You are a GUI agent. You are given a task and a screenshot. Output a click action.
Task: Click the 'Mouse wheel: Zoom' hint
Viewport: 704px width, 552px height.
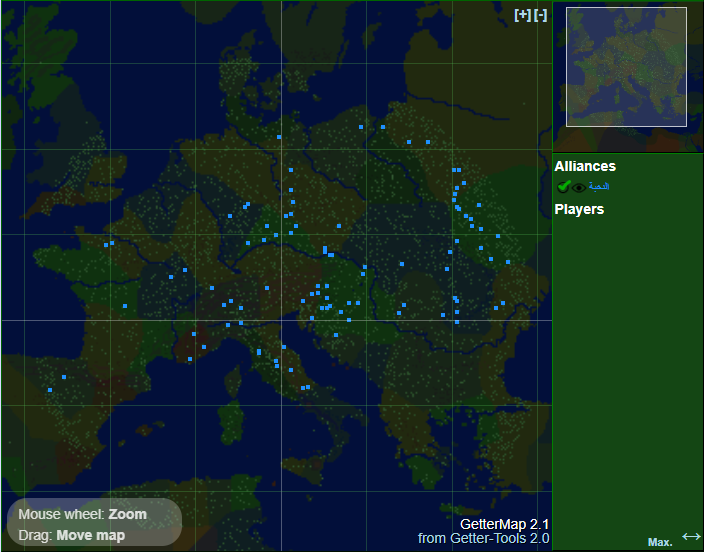tap(83, 514)
